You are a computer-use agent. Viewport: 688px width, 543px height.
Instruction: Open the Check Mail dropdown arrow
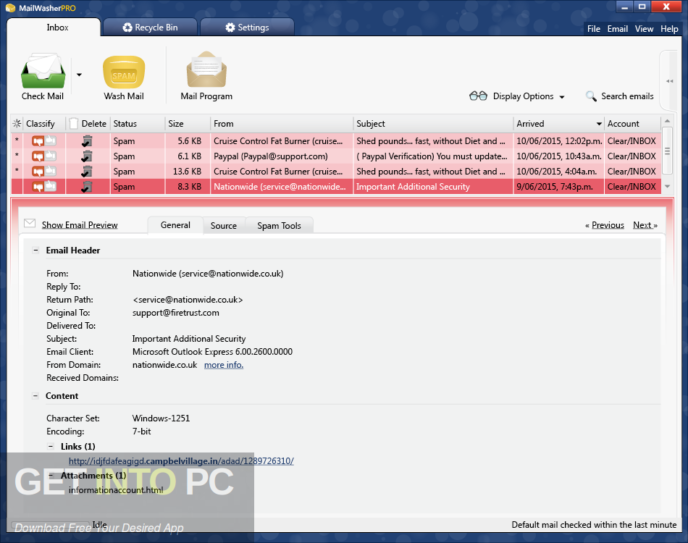pos(79,75)
